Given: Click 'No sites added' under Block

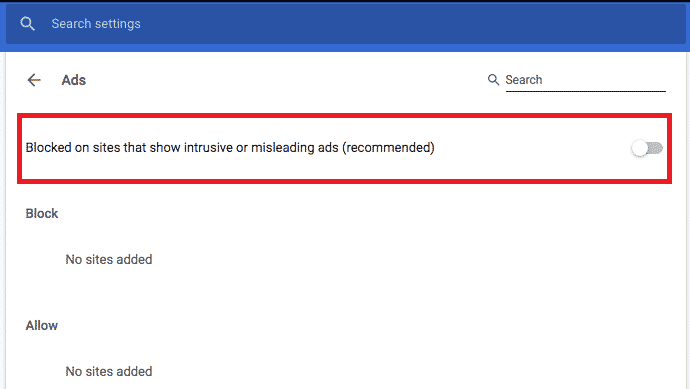Looking at the screenshot, I should pos(109,260).
